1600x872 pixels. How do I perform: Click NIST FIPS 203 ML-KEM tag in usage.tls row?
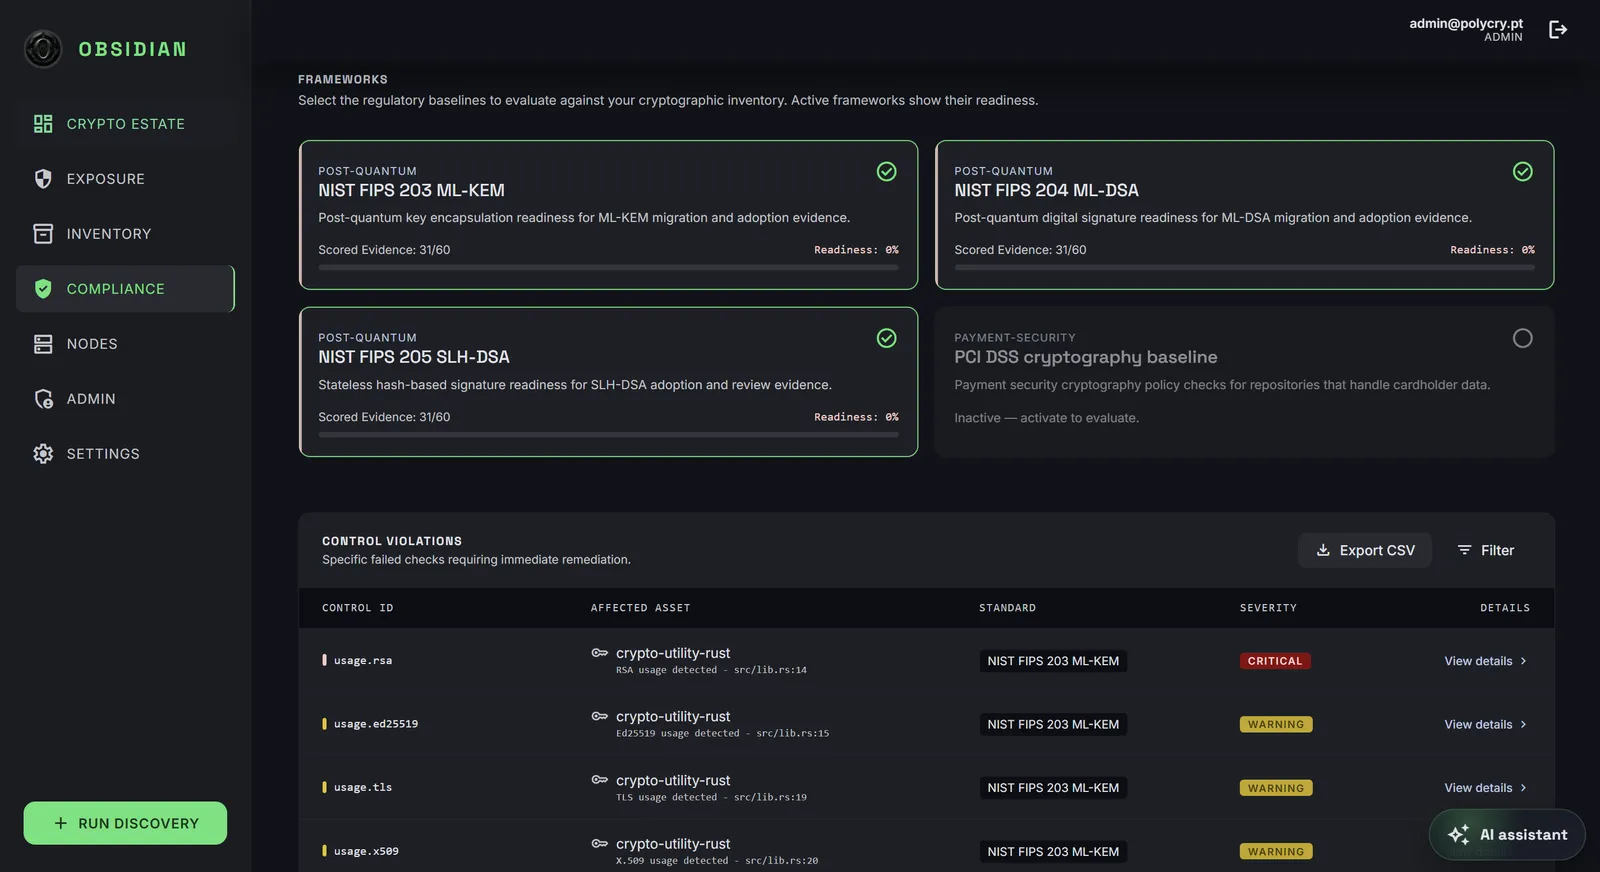pos(1053,788)
